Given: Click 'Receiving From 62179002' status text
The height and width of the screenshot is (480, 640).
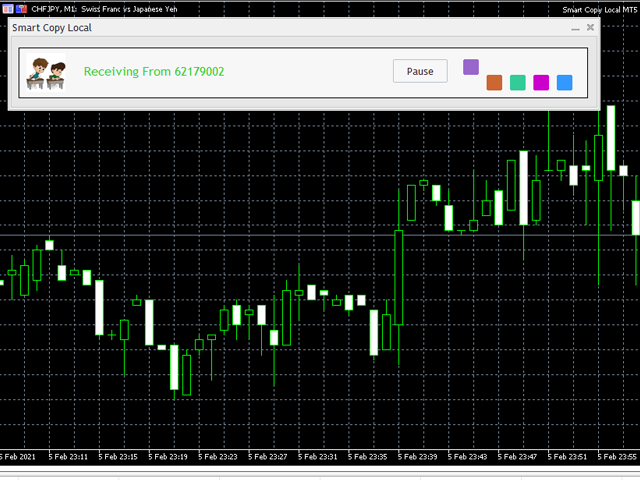Looking at the screenshot, I should [154, 72].
